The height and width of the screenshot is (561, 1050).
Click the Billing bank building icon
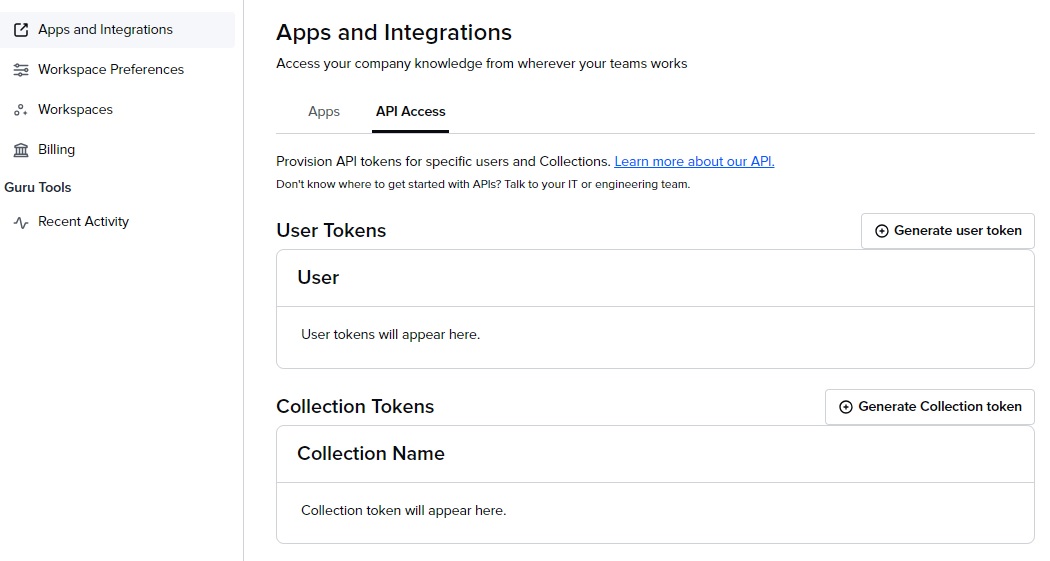click(21, 150)
